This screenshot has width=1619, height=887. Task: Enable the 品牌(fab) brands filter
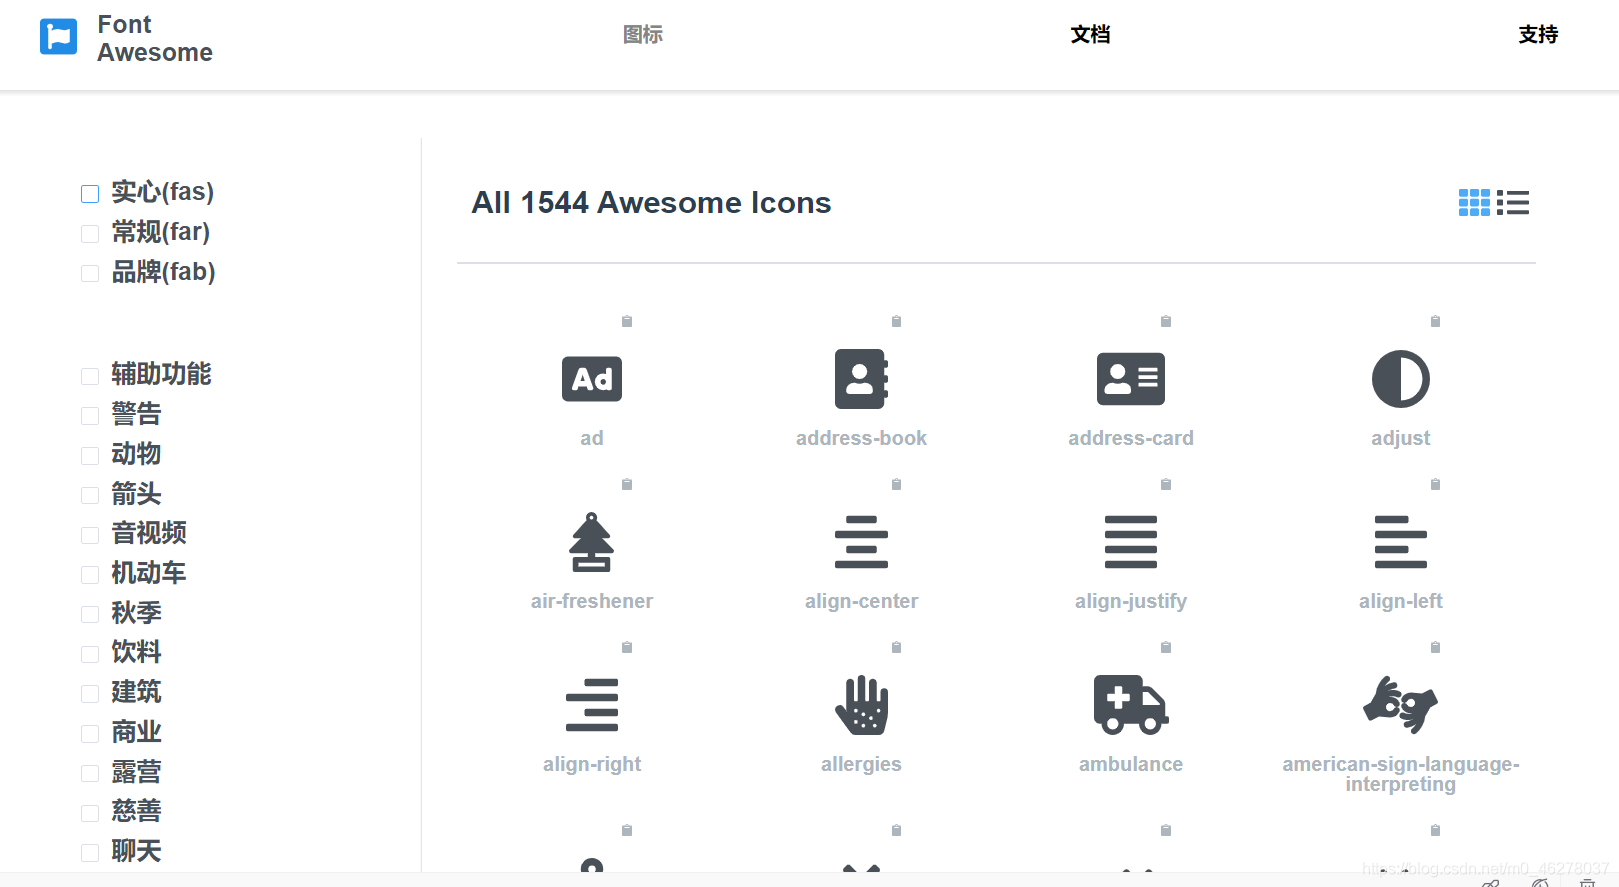pos(90,274)
